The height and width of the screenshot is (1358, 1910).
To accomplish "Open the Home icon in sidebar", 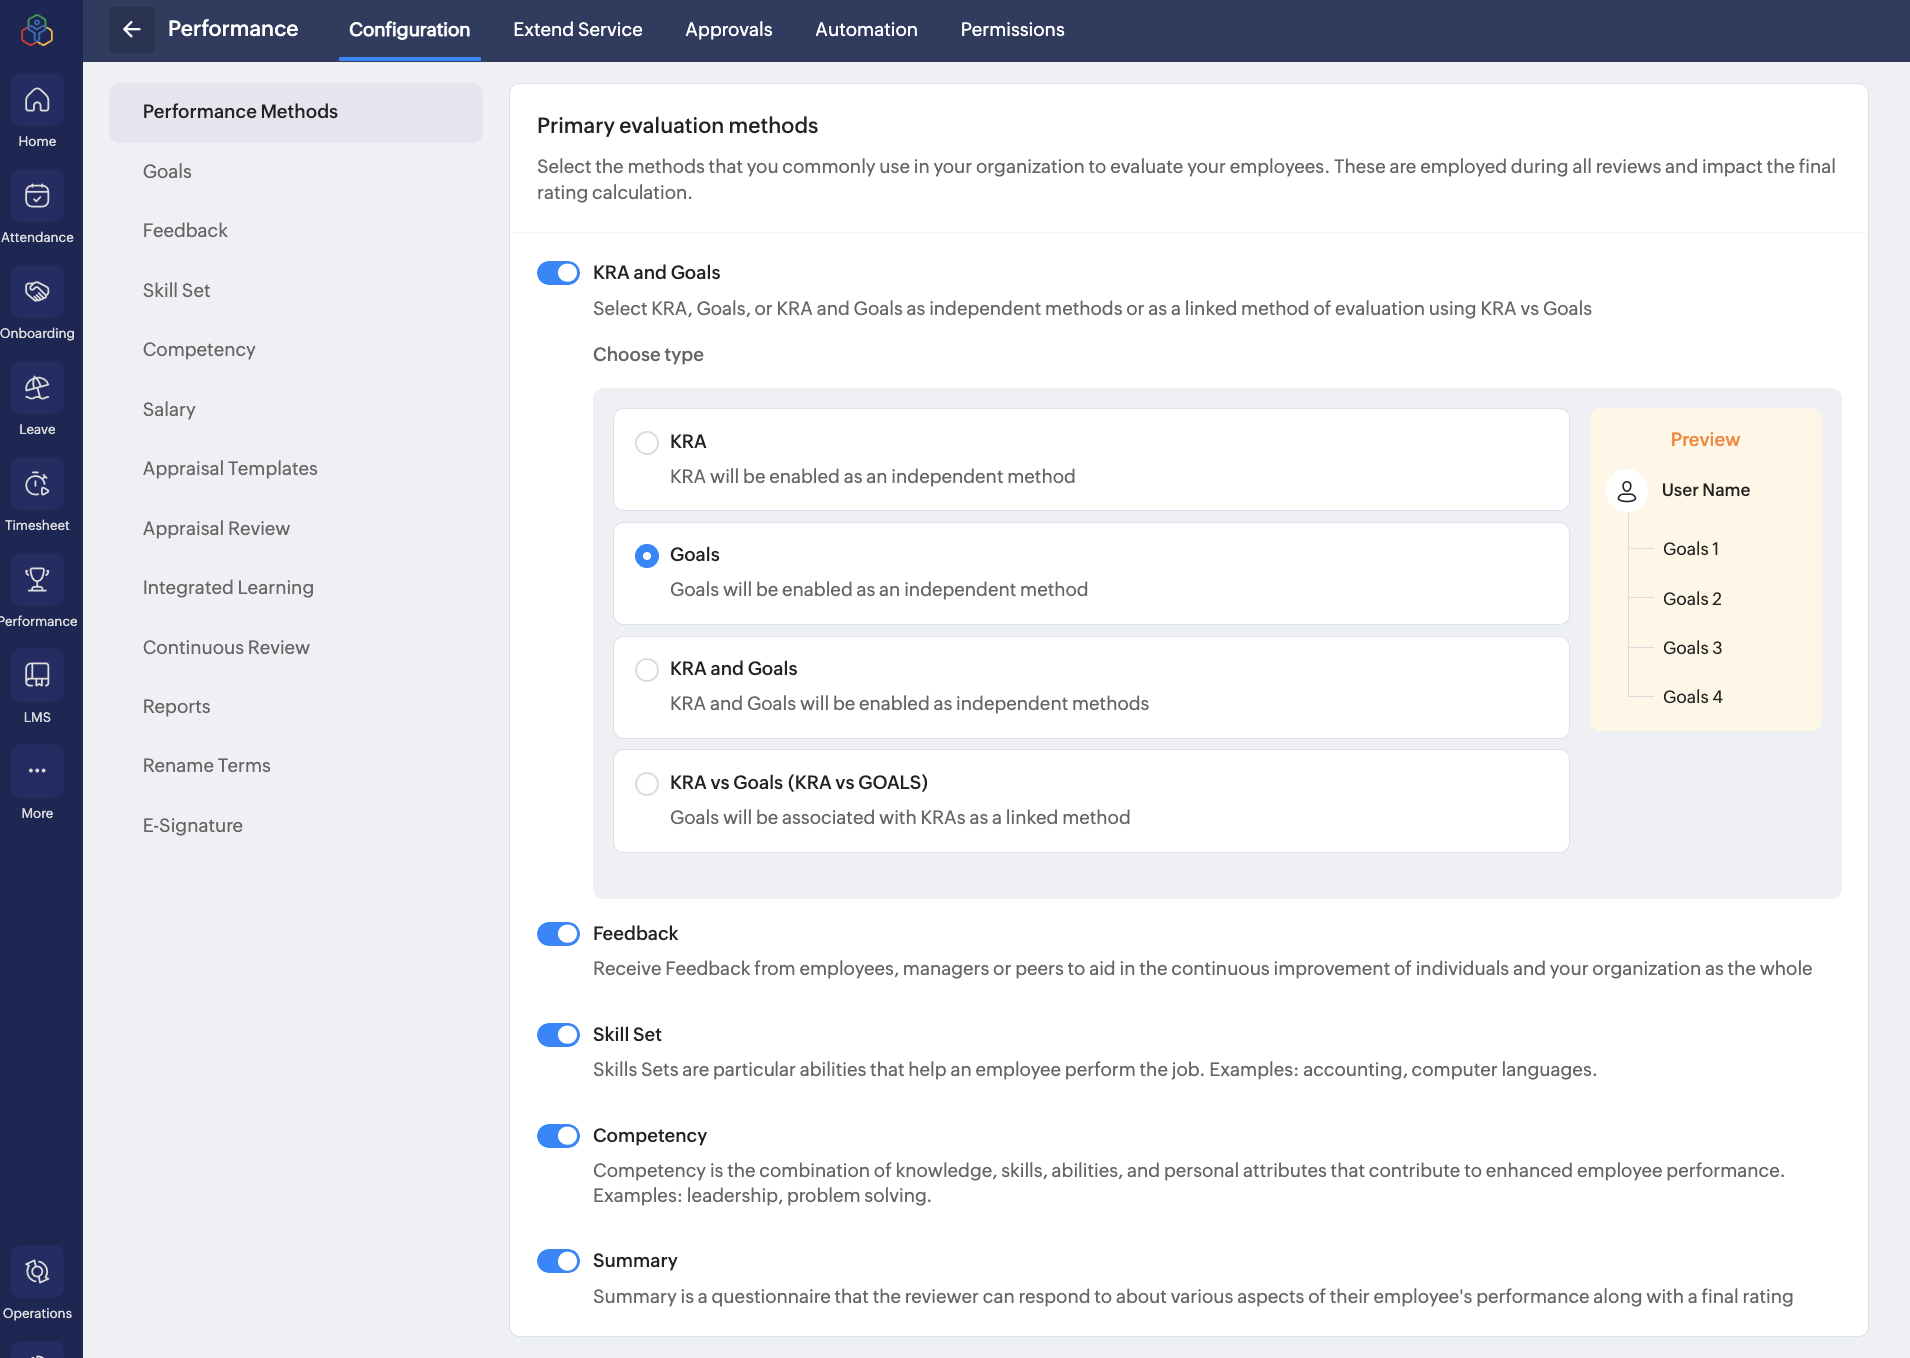I will (x=37, y=101).
